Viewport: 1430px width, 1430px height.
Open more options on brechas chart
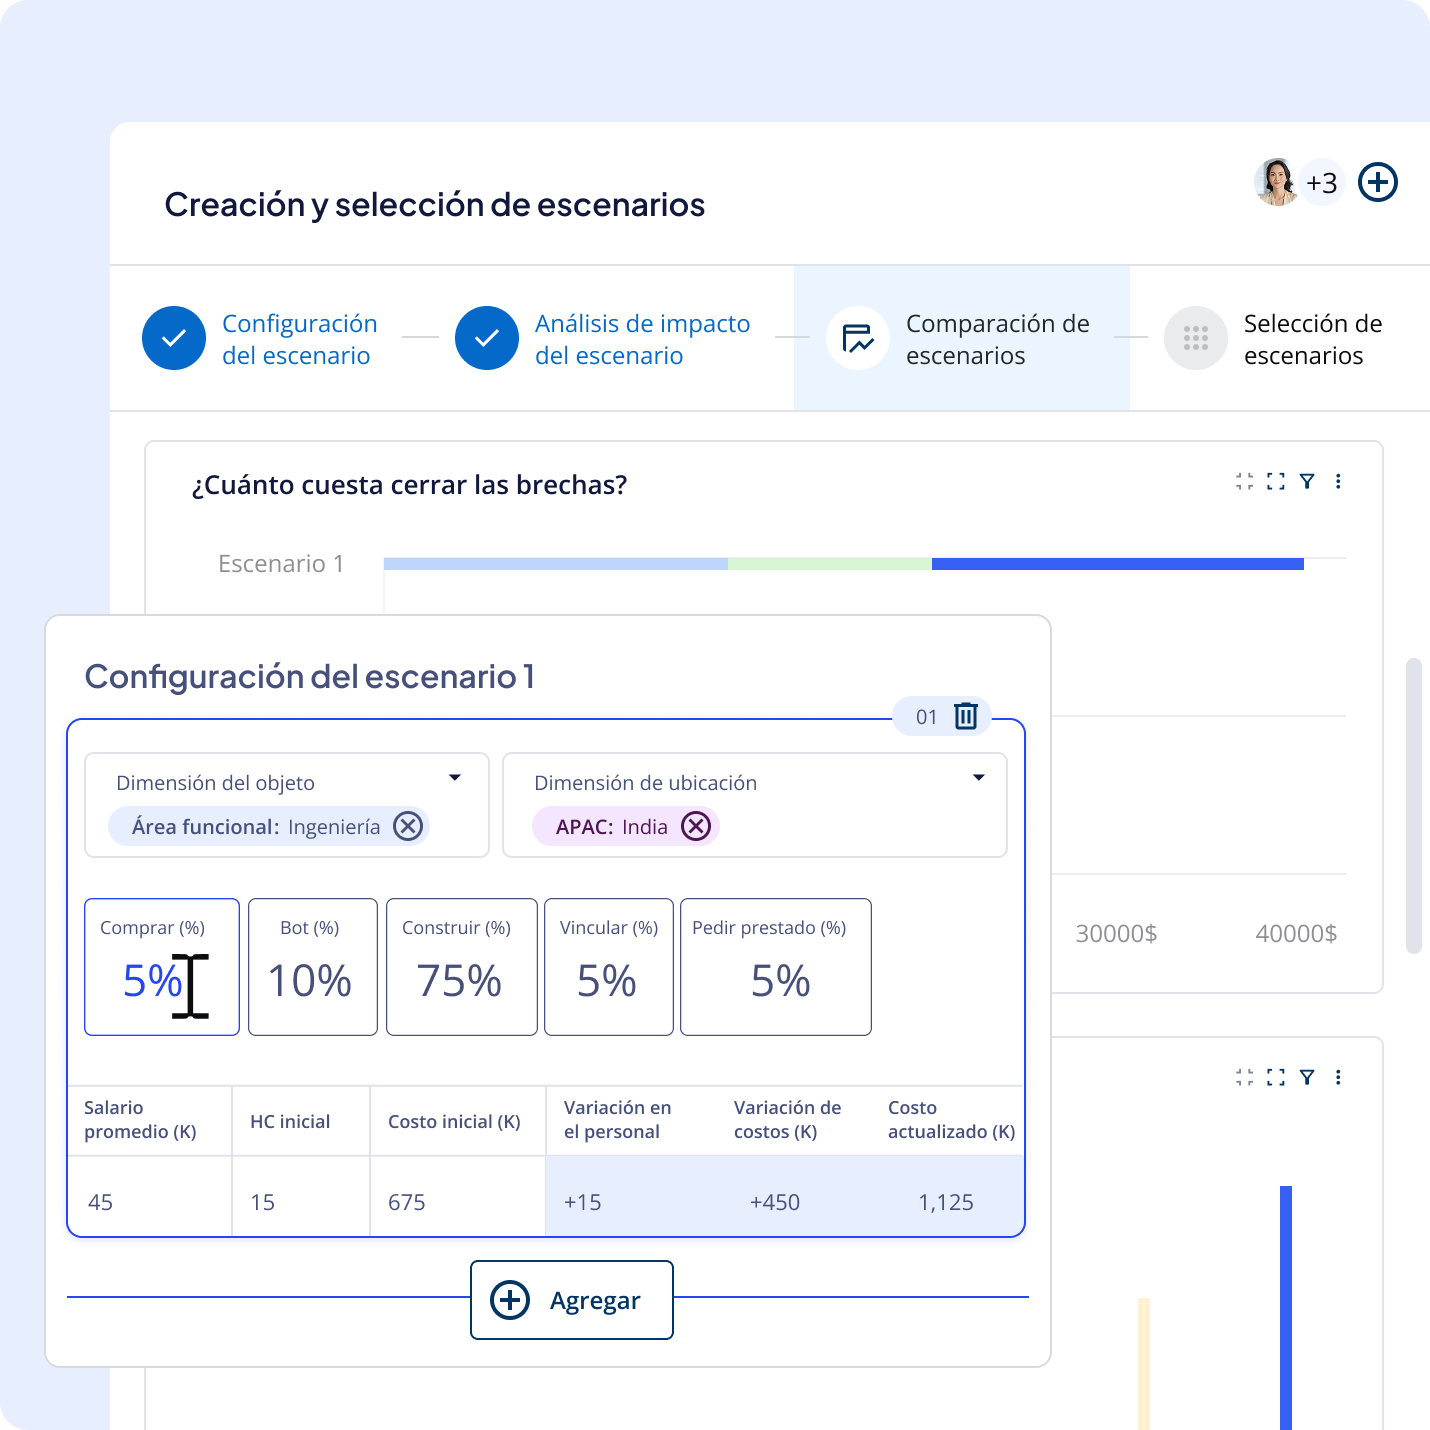coord(1338,482)
